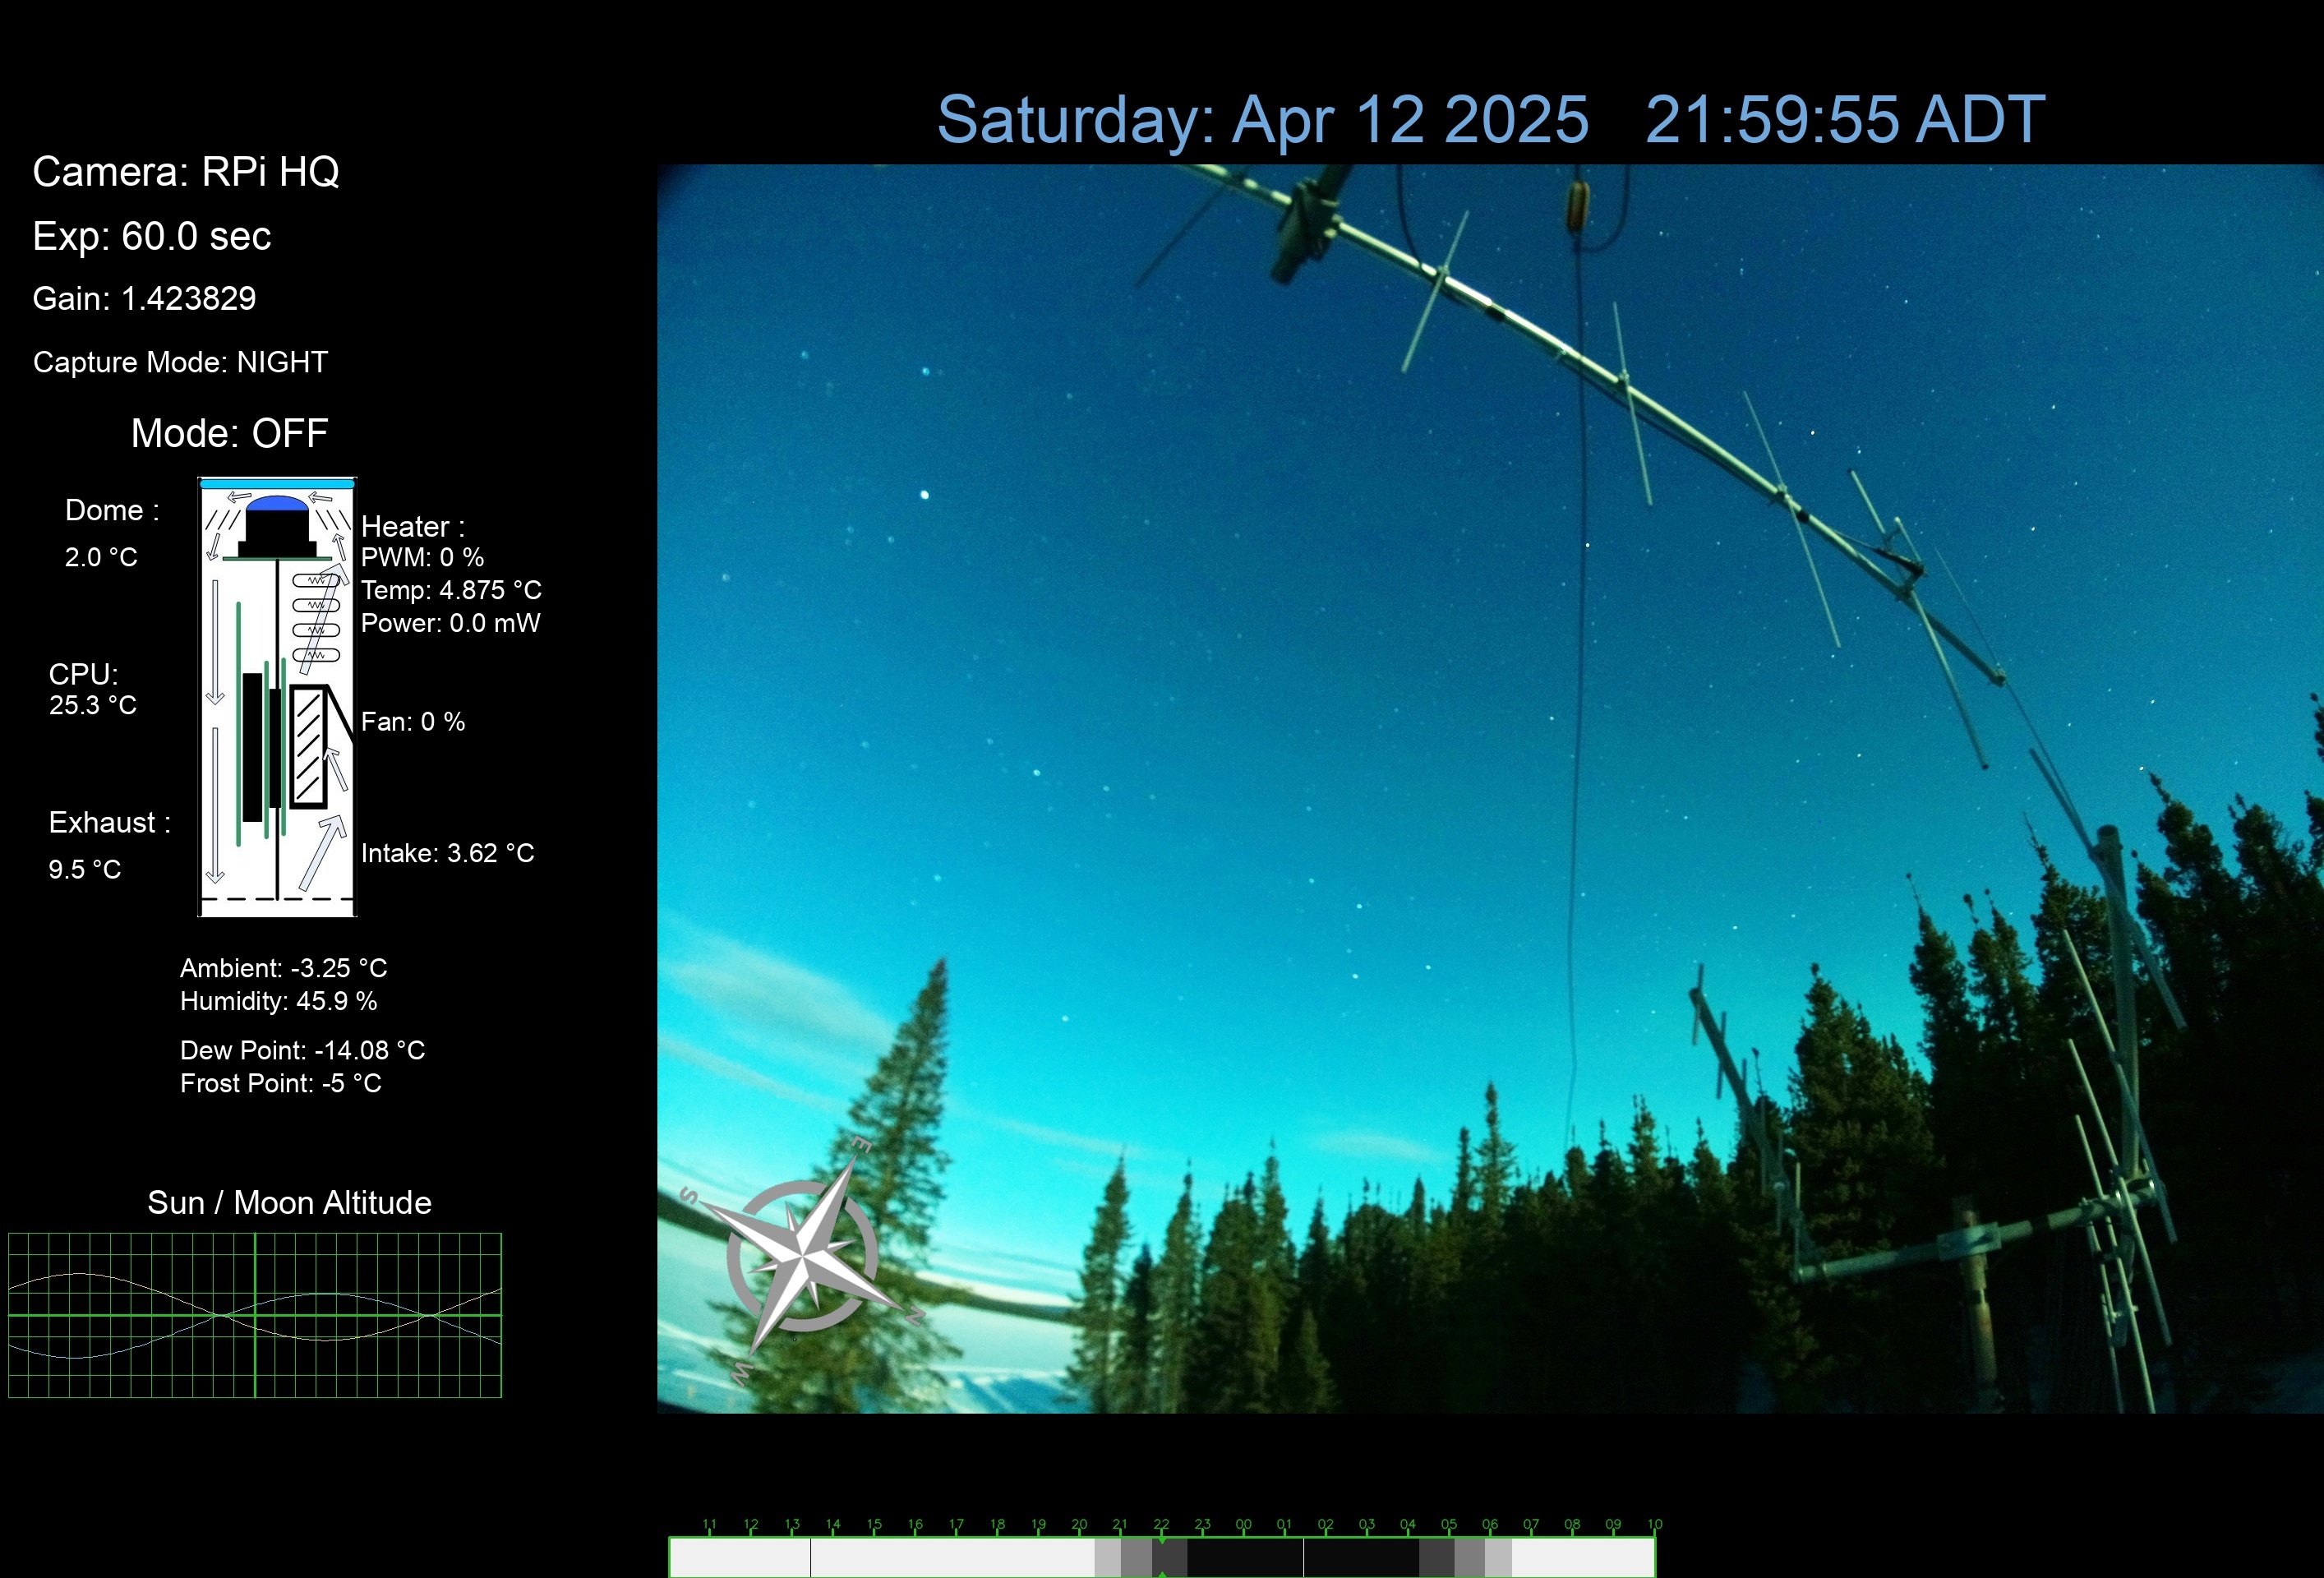
Task: Click the Gain: 1.423829 label
Action: click(x=144, y=298)
